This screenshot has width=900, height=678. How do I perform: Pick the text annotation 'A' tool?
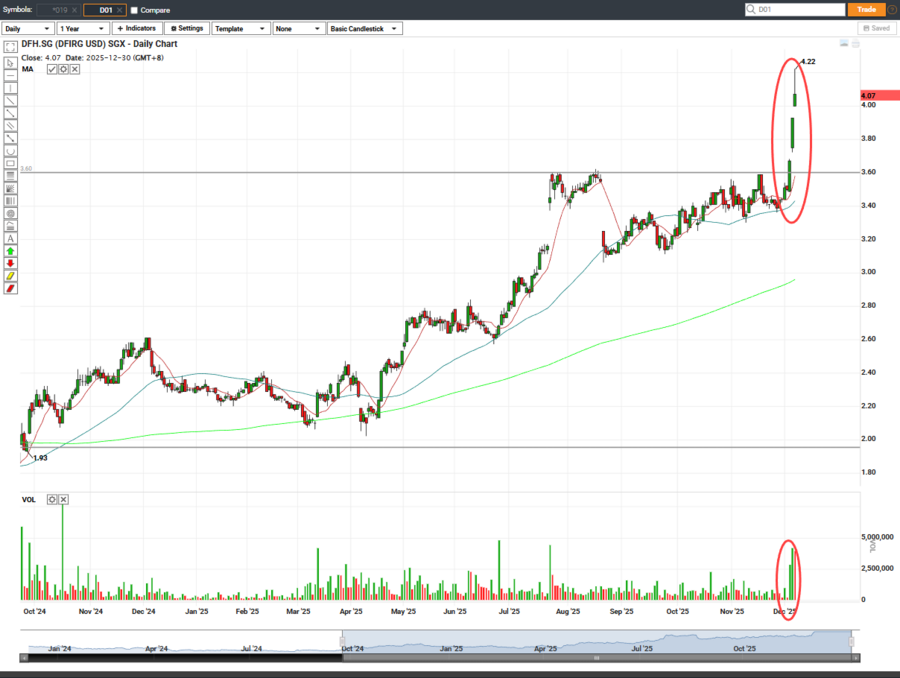coord(10,238)
